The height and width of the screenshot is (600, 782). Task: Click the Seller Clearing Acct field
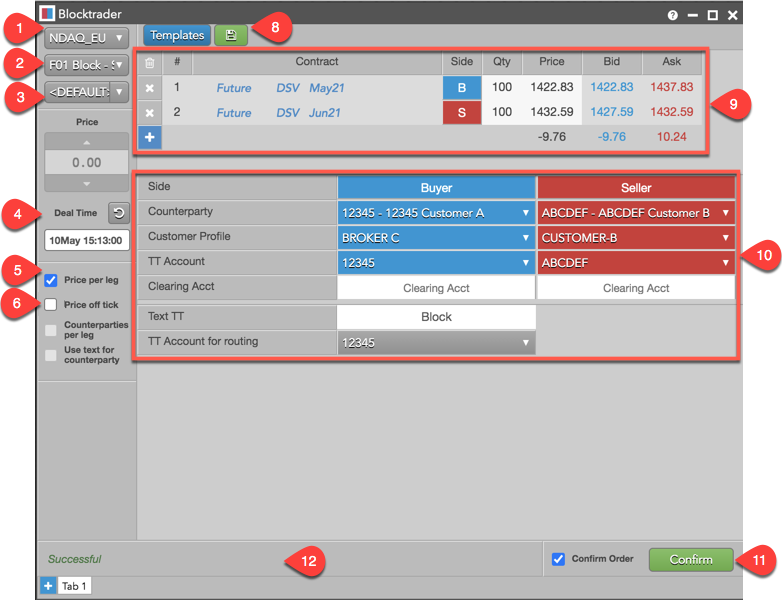tap(636, 288)
